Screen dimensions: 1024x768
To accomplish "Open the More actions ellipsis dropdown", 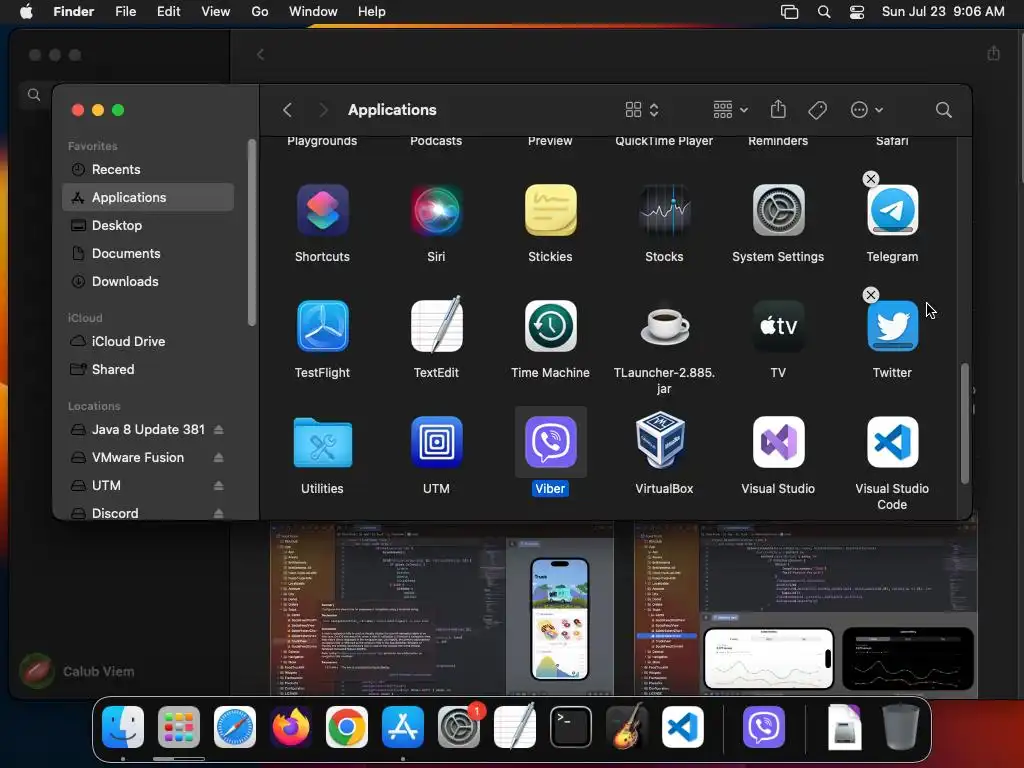I will pyautogui.click(x=867, y=110).
